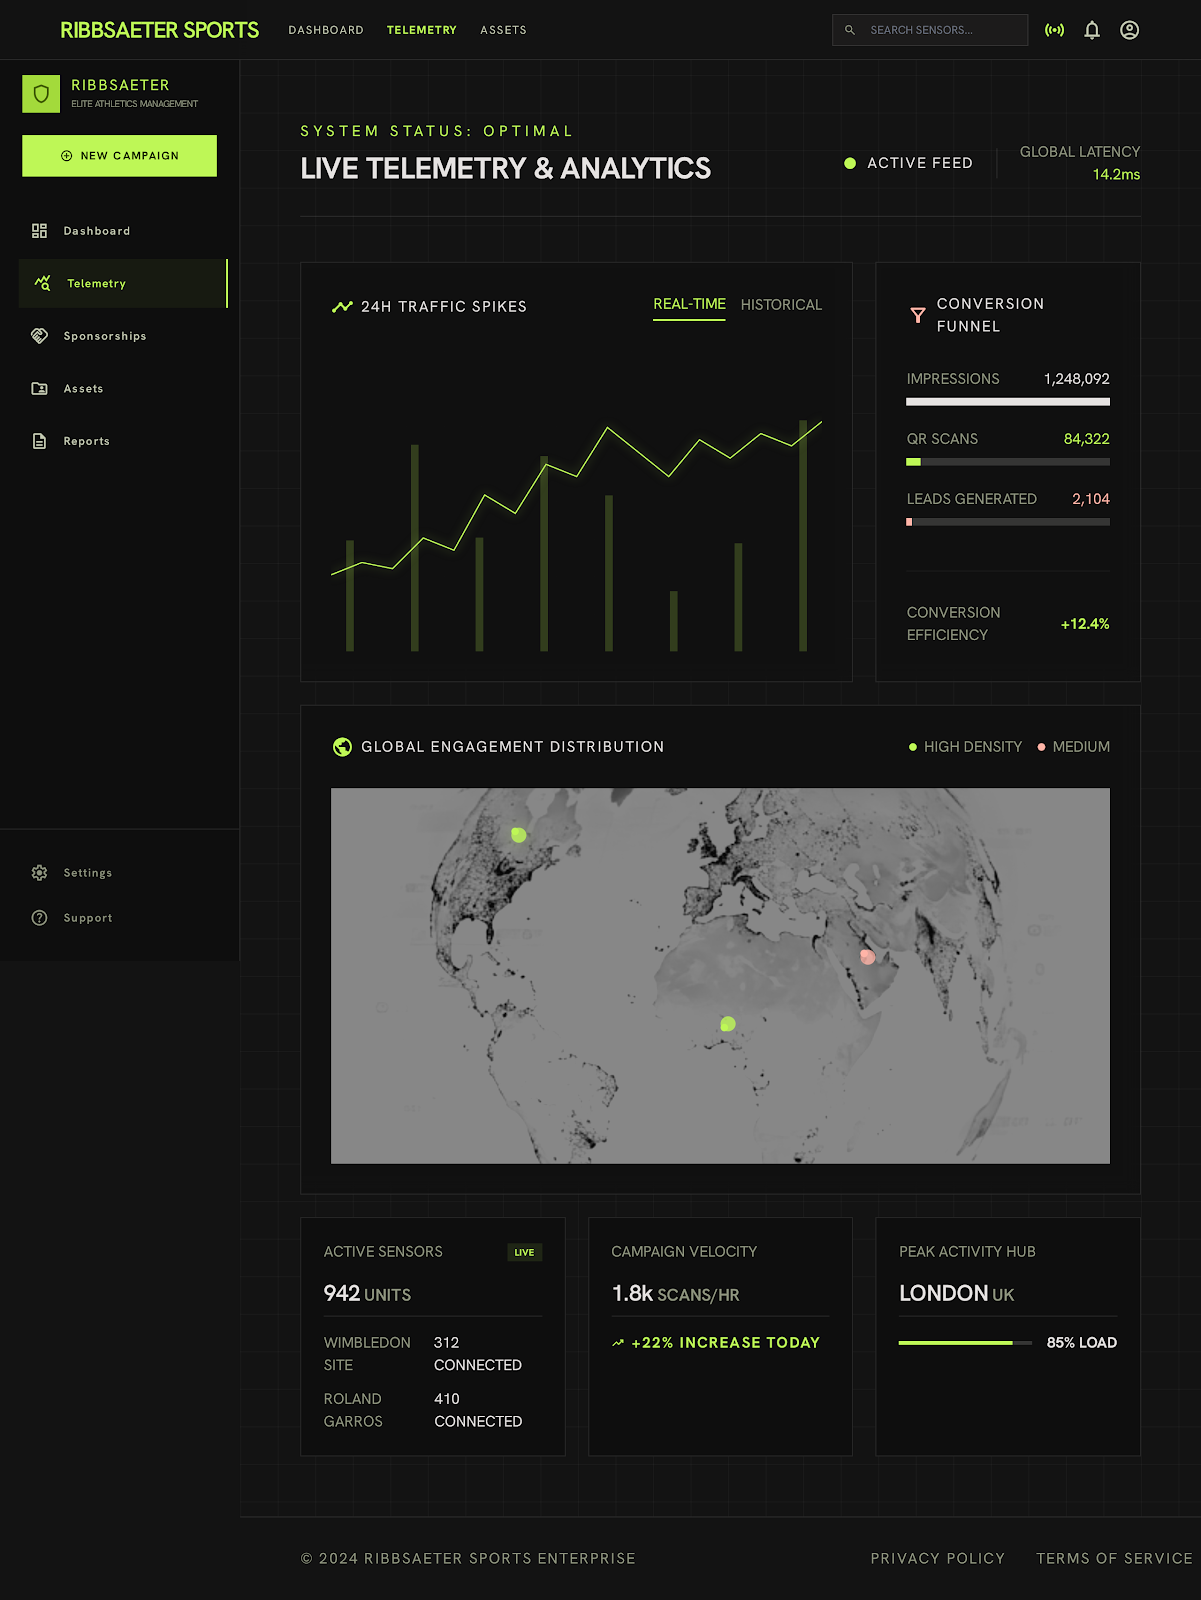Screen dimensions: 1201x1600
Task: Click the Impressions progress bar
Action: (x=1008, y=402)
